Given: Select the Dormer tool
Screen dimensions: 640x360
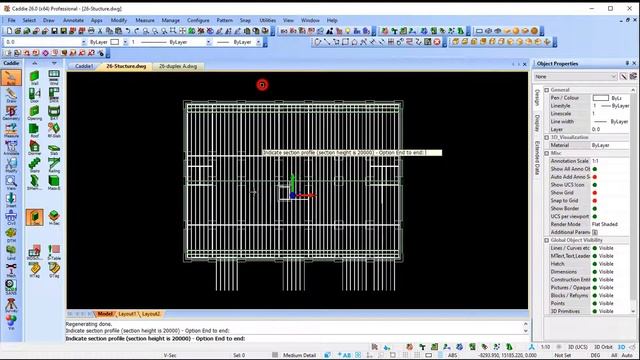Looking at the screenshot, I should tap(35, 148).
